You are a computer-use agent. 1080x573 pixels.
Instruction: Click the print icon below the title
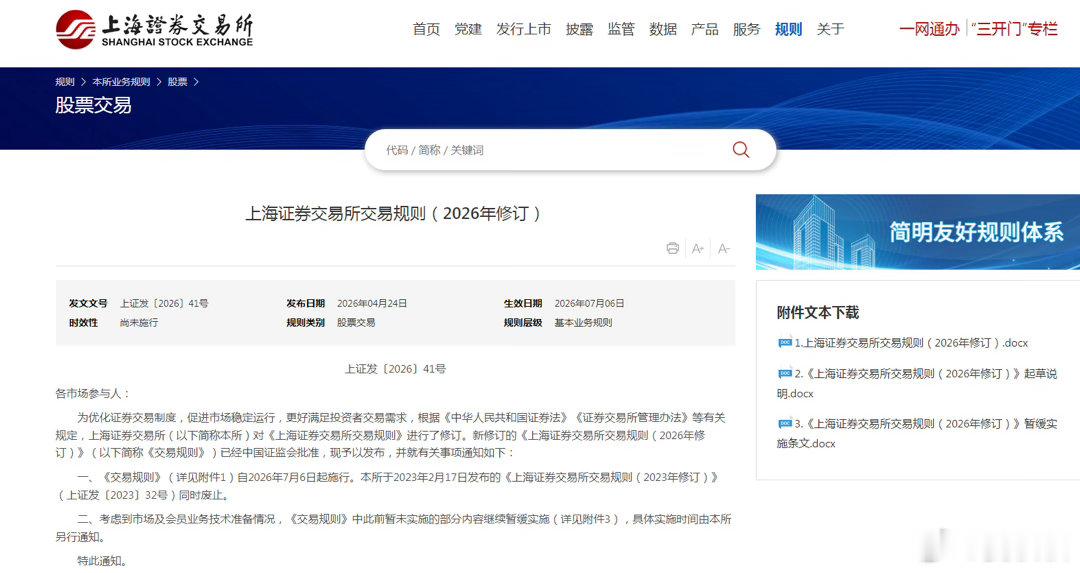[673, 249]
